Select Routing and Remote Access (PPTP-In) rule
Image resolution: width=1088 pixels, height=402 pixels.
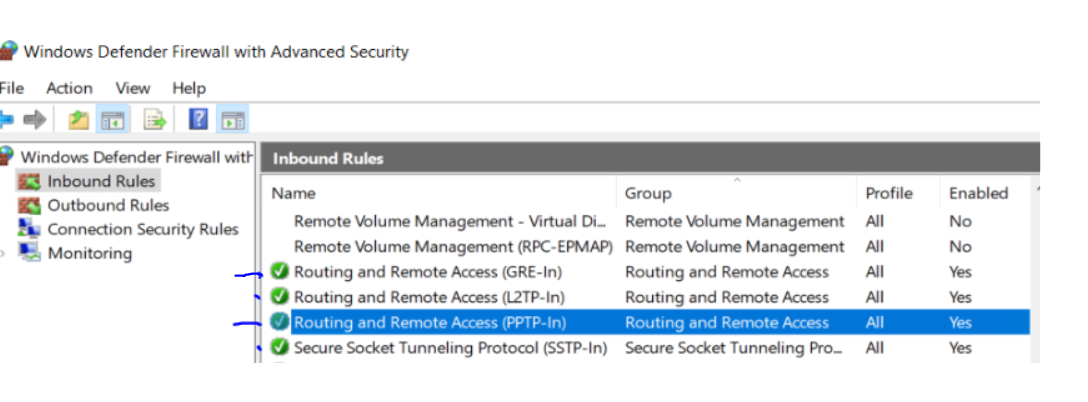click(x=430, y=322)
